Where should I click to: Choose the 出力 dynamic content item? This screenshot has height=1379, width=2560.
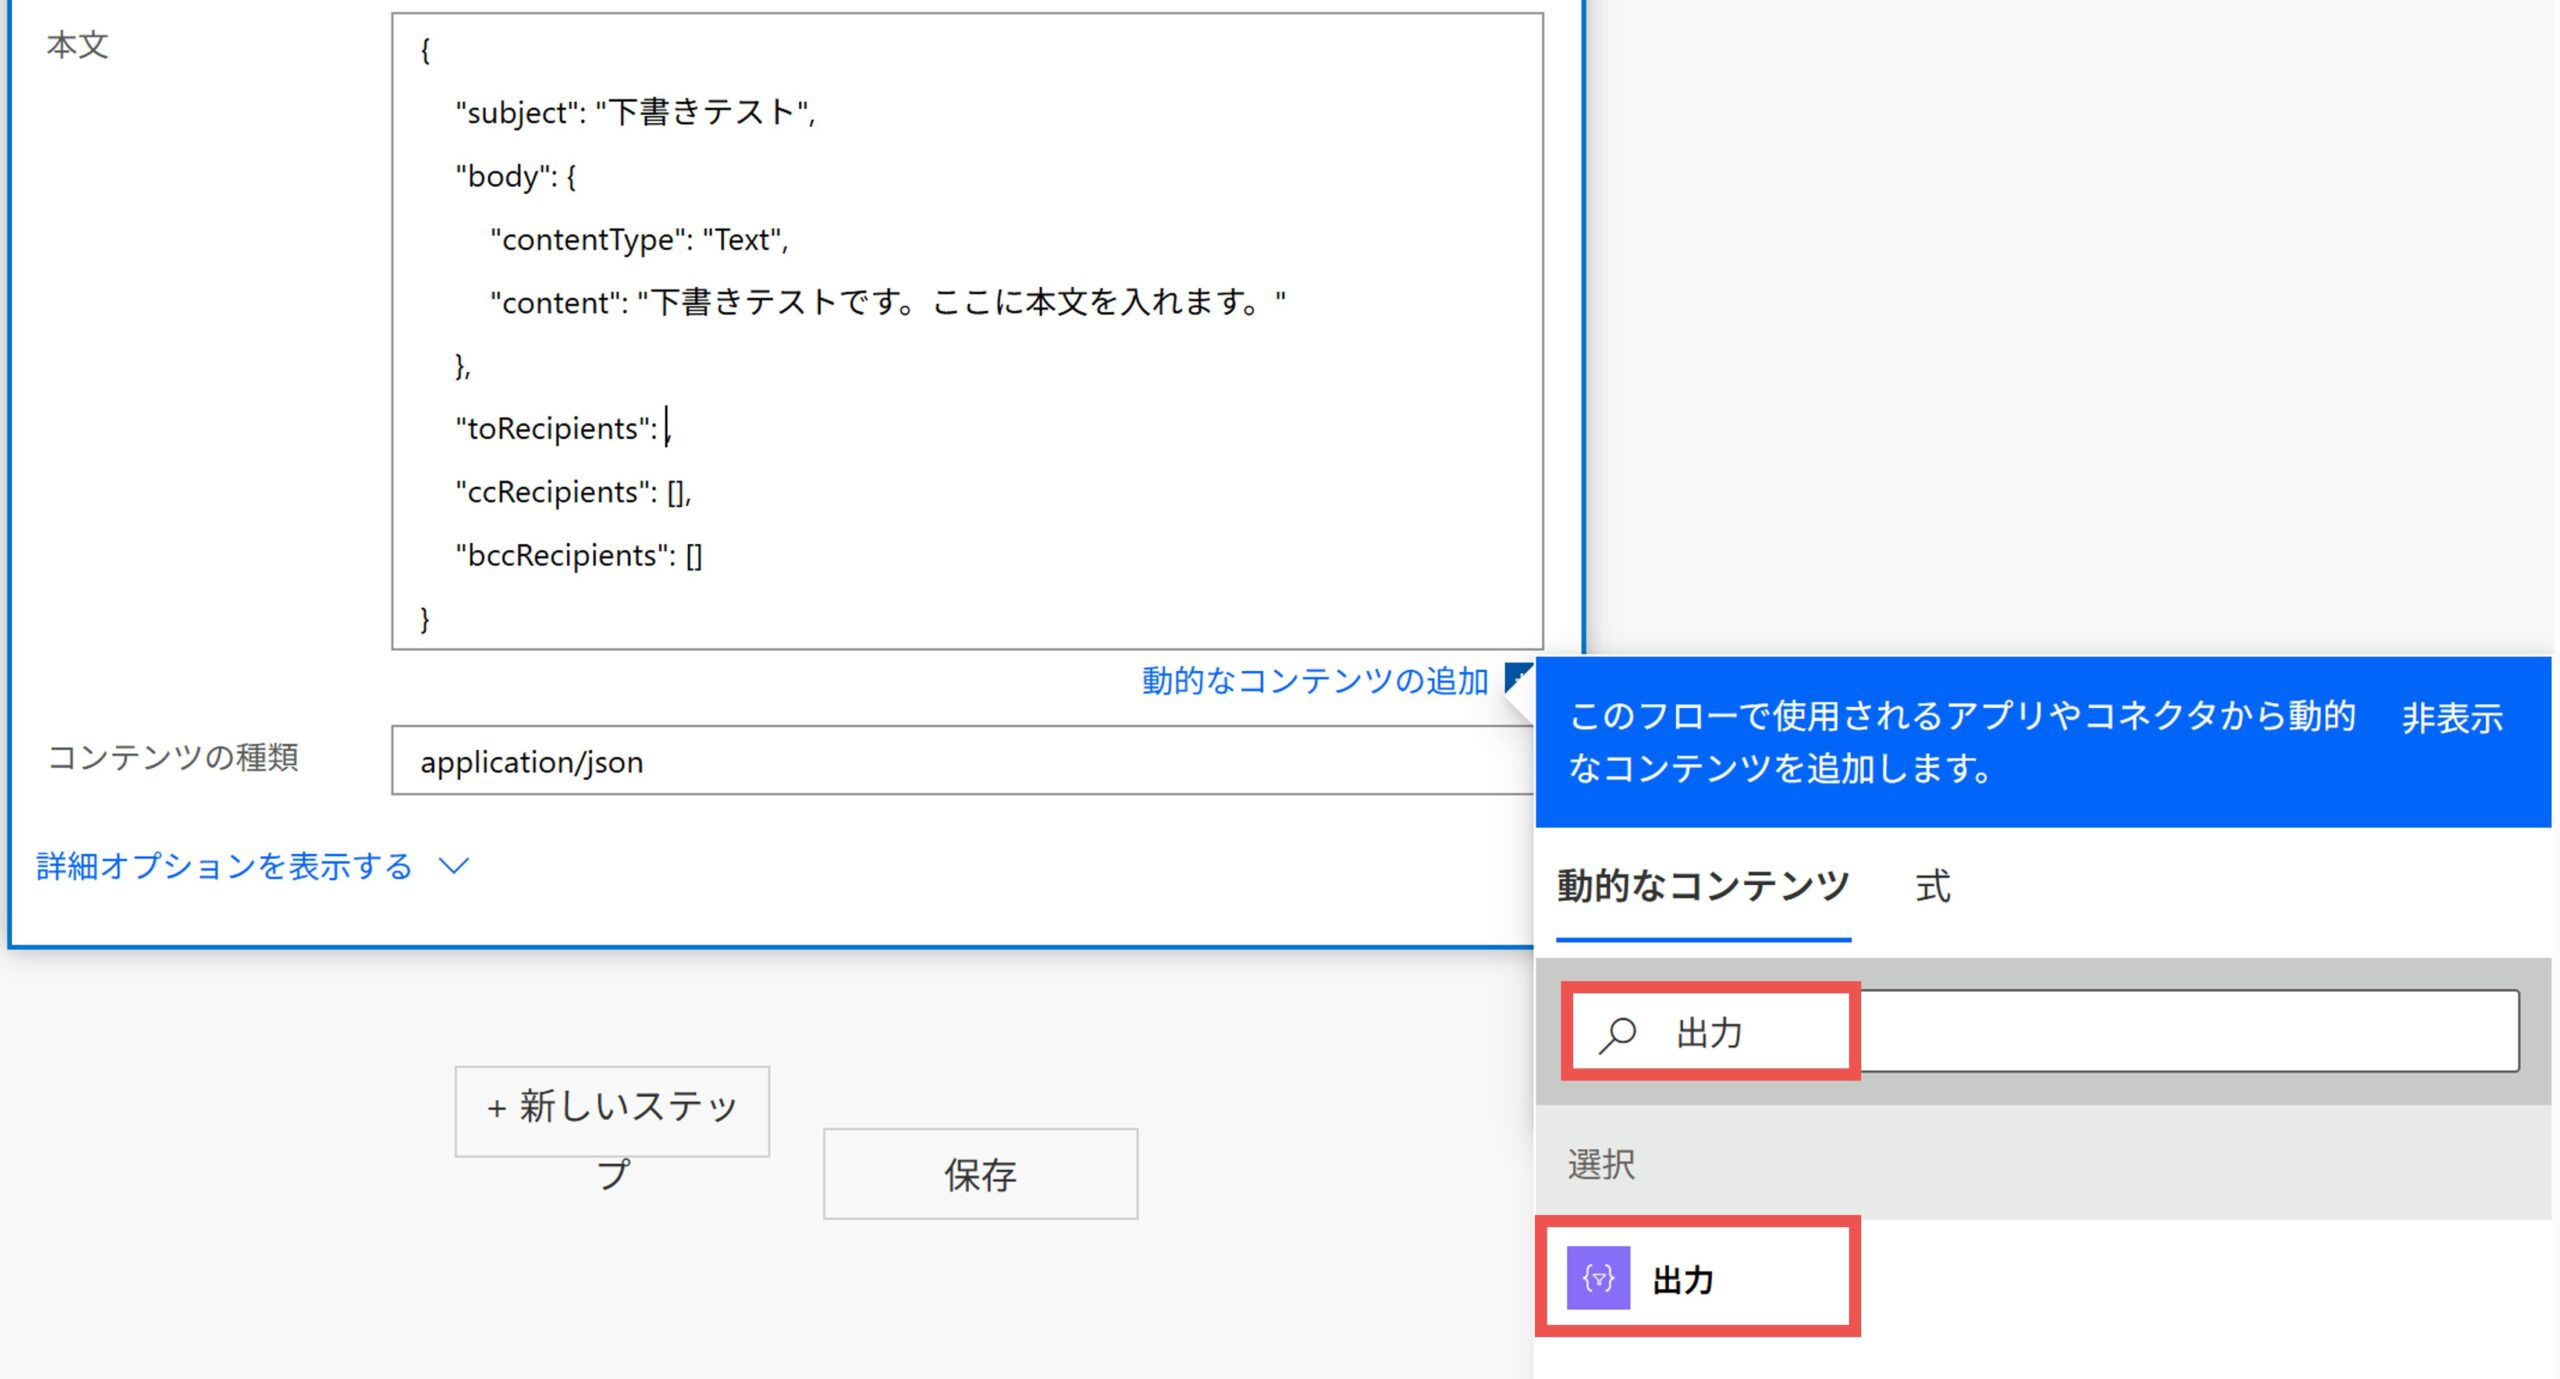[1683, 1279]
